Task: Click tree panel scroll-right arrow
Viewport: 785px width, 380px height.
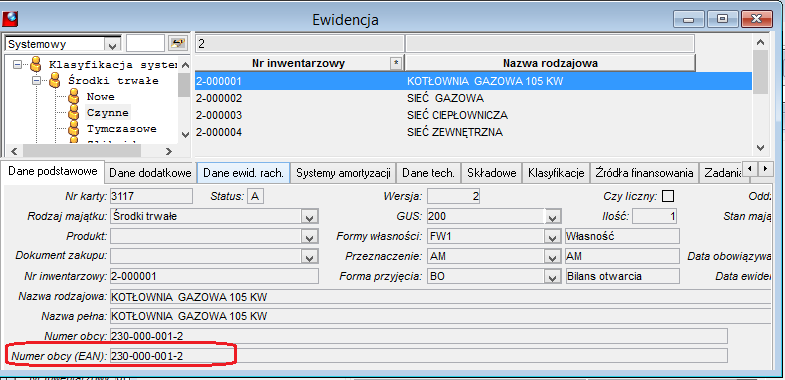Action: pos(168,151)
